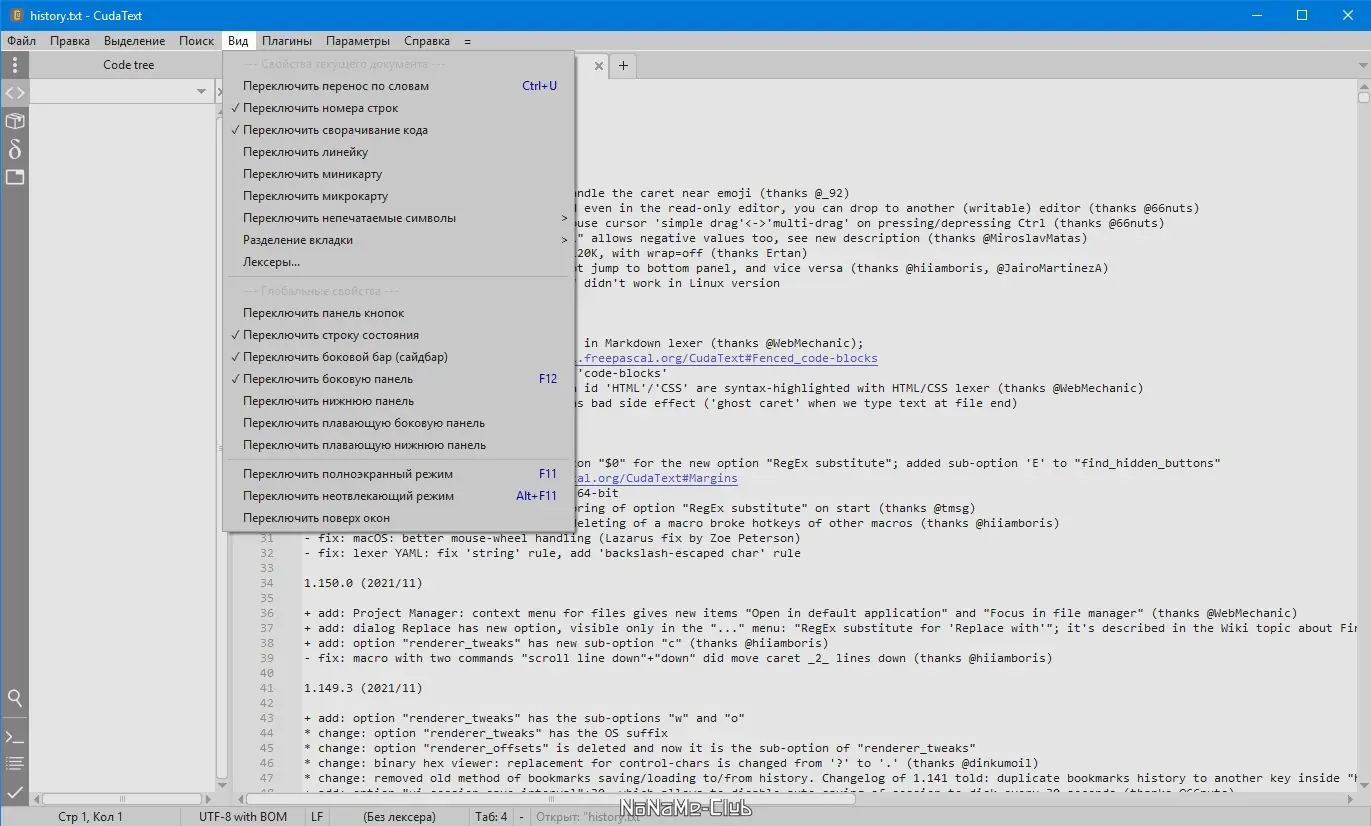This screenshot has width=1371, height=826.
Task: Toggle sidebar (Переключить боковой бар)
Action: (x=399, y=357)
